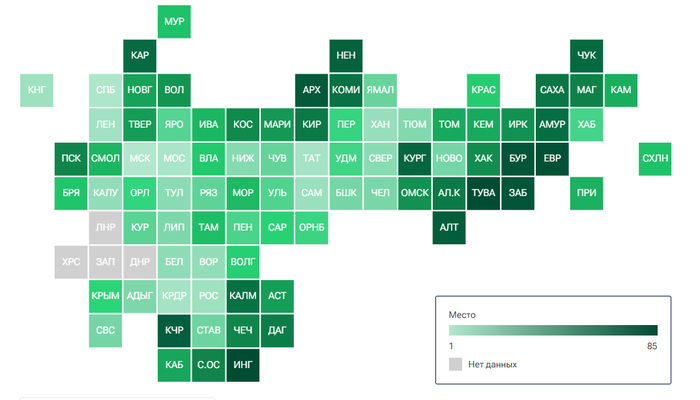Select the ЧУК region tile
This screenshot has height=400, width=700.
(586, 55)
